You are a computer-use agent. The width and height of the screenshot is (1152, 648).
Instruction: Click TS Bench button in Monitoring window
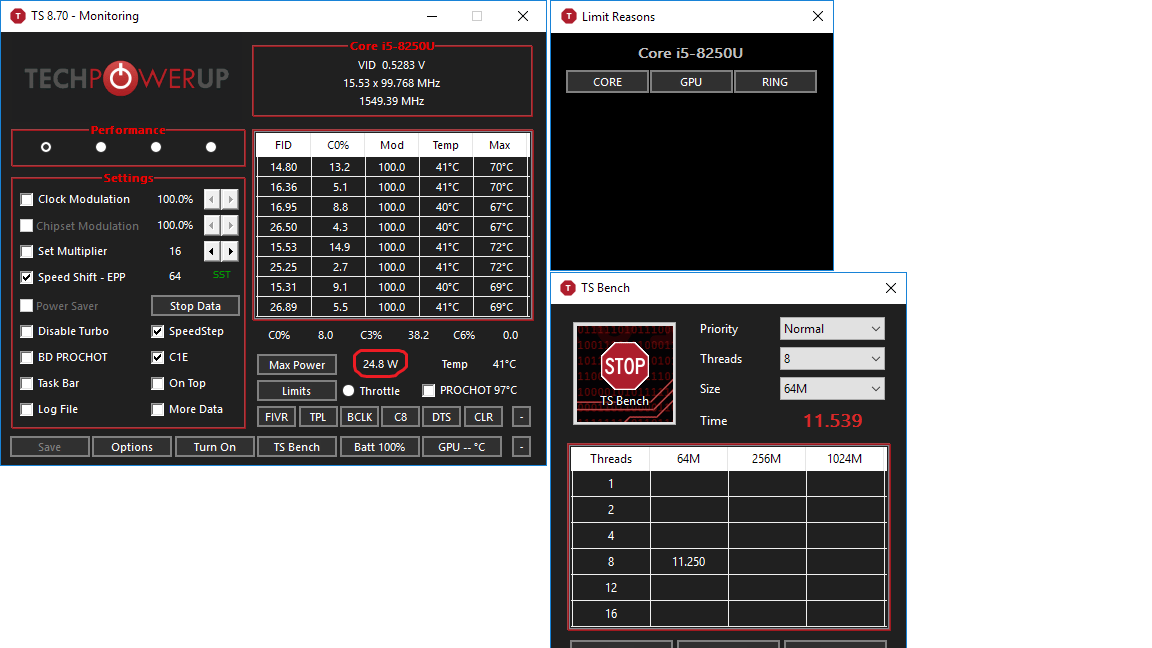coord(297,447)
